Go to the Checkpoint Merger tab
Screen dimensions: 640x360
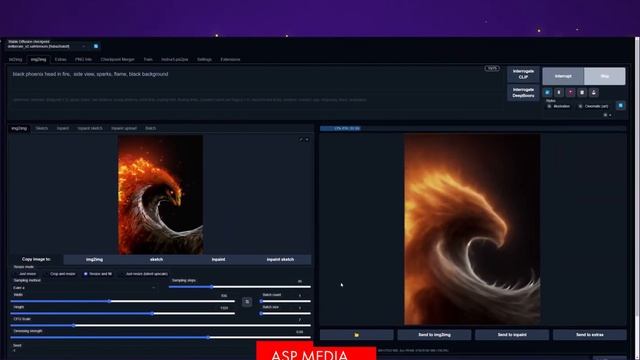click(118, 60)
